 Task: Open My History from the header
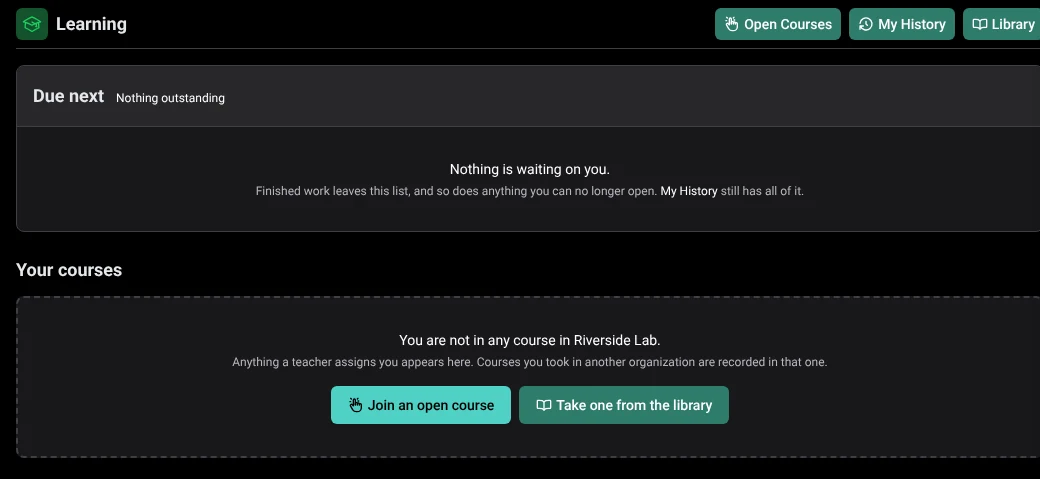pos(901,24)
